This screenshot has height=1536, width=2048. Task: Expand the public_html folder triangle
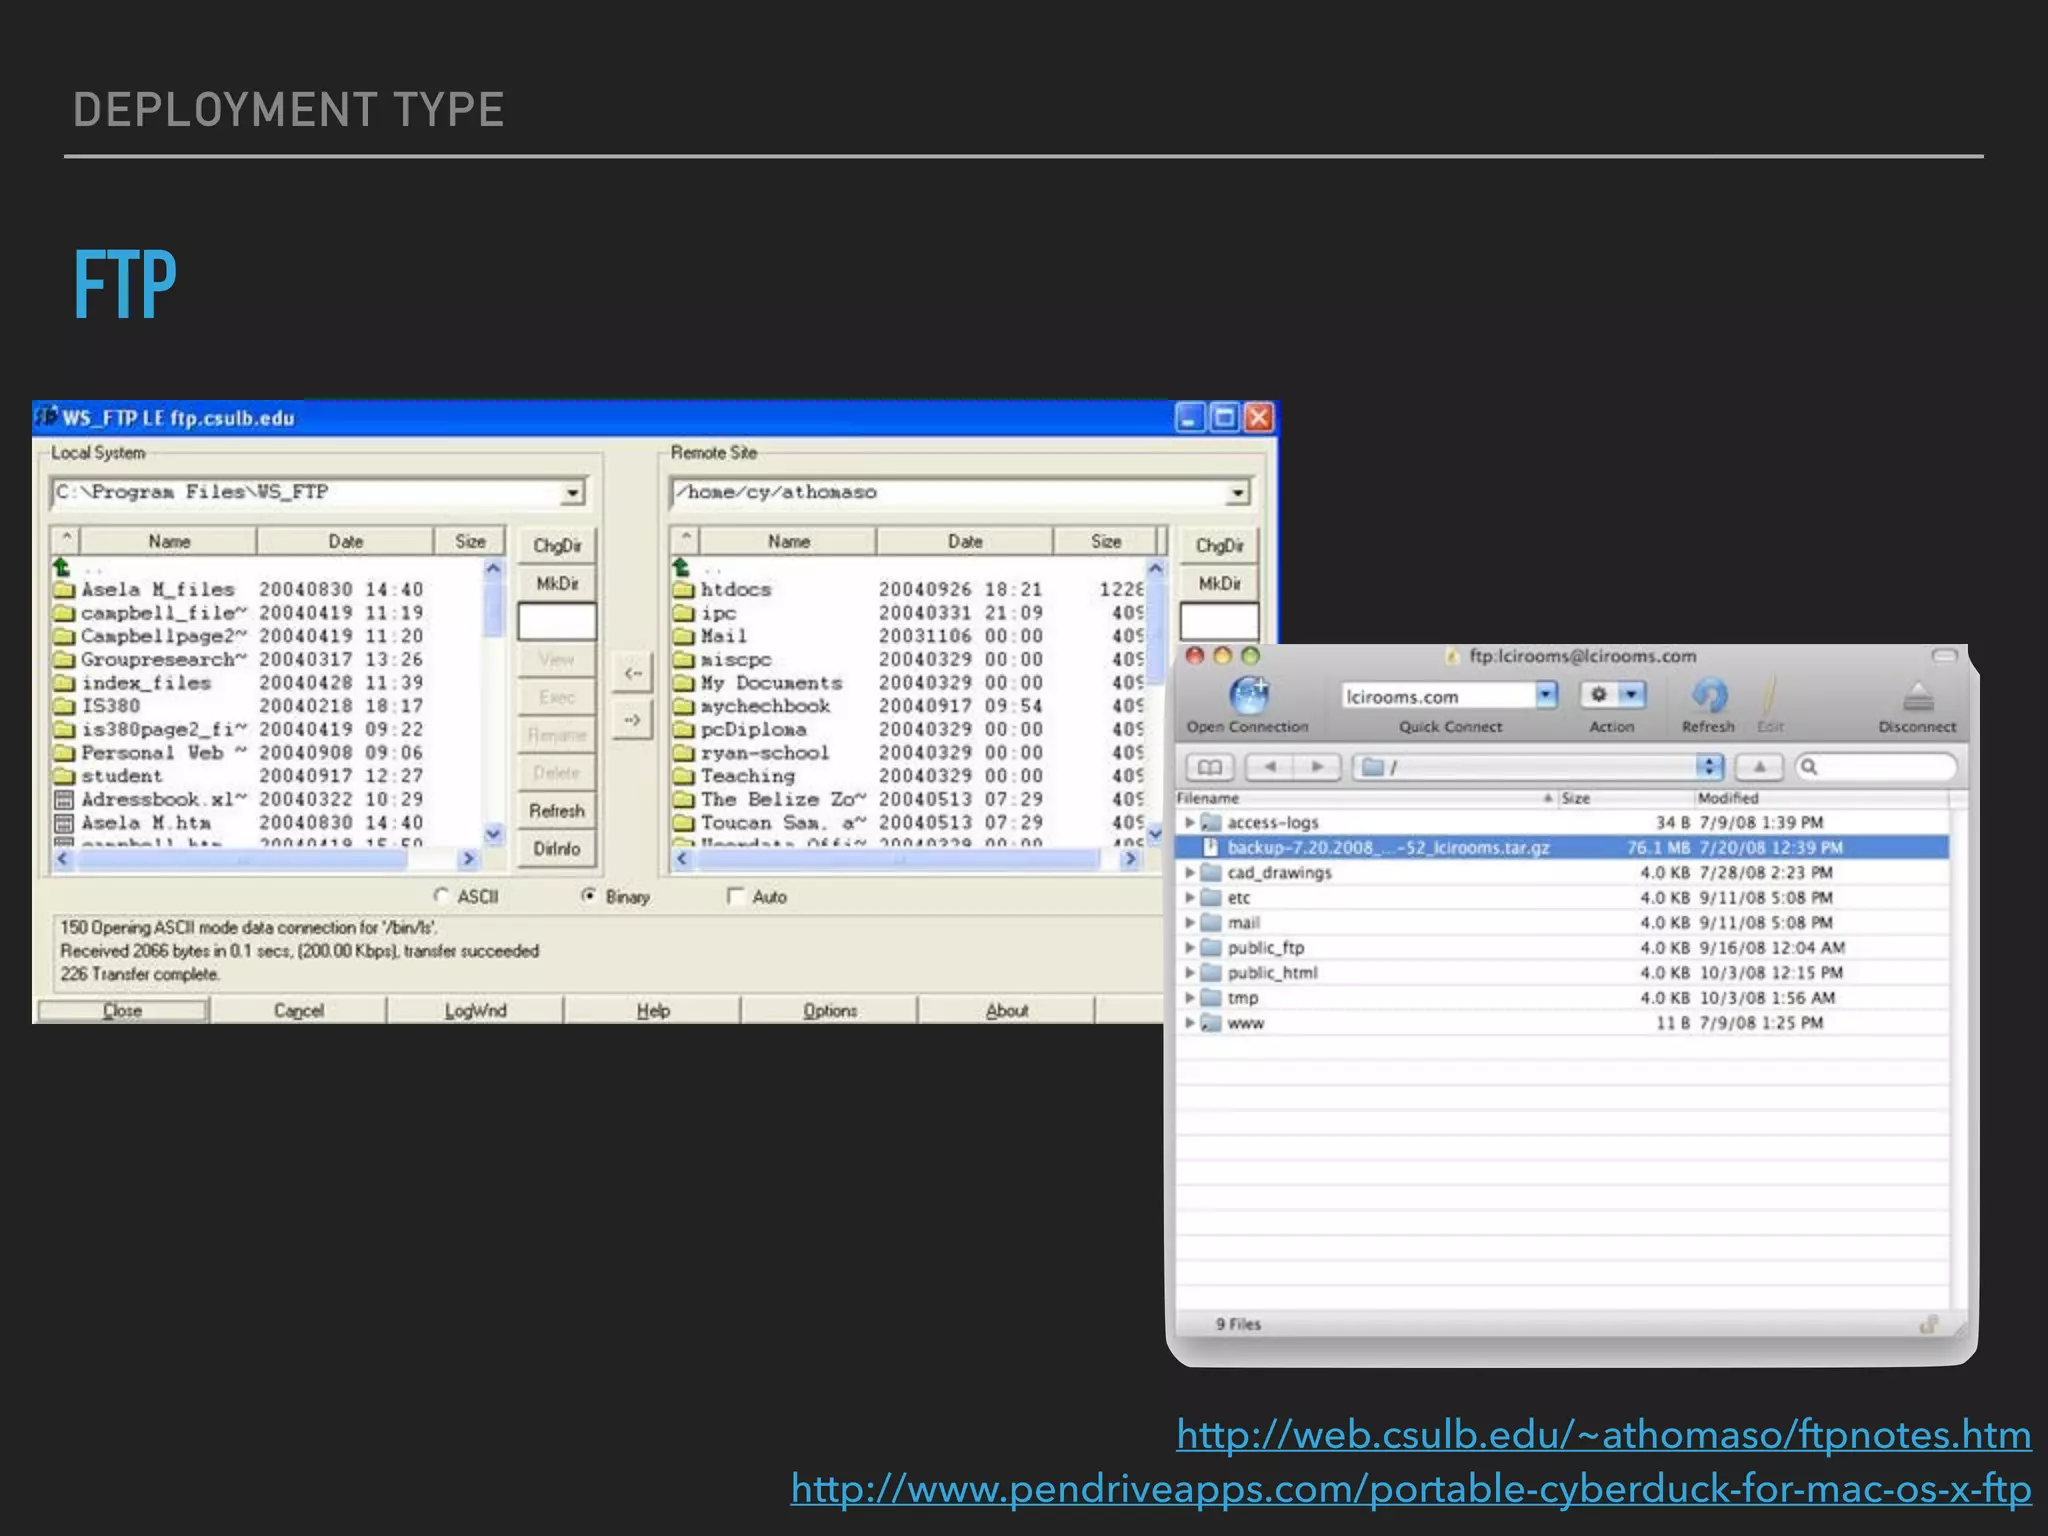pyautogui.click(x=1189, y=972)
